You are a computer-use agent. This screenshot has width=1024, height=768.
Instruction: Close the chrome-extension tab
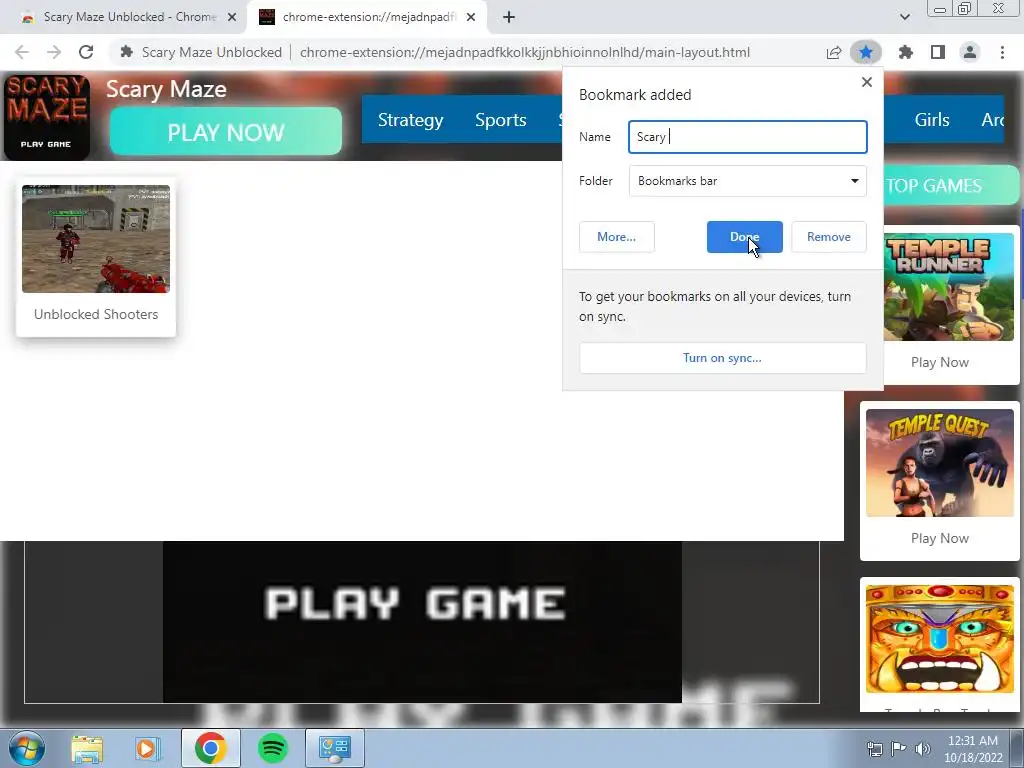[471, 18]
